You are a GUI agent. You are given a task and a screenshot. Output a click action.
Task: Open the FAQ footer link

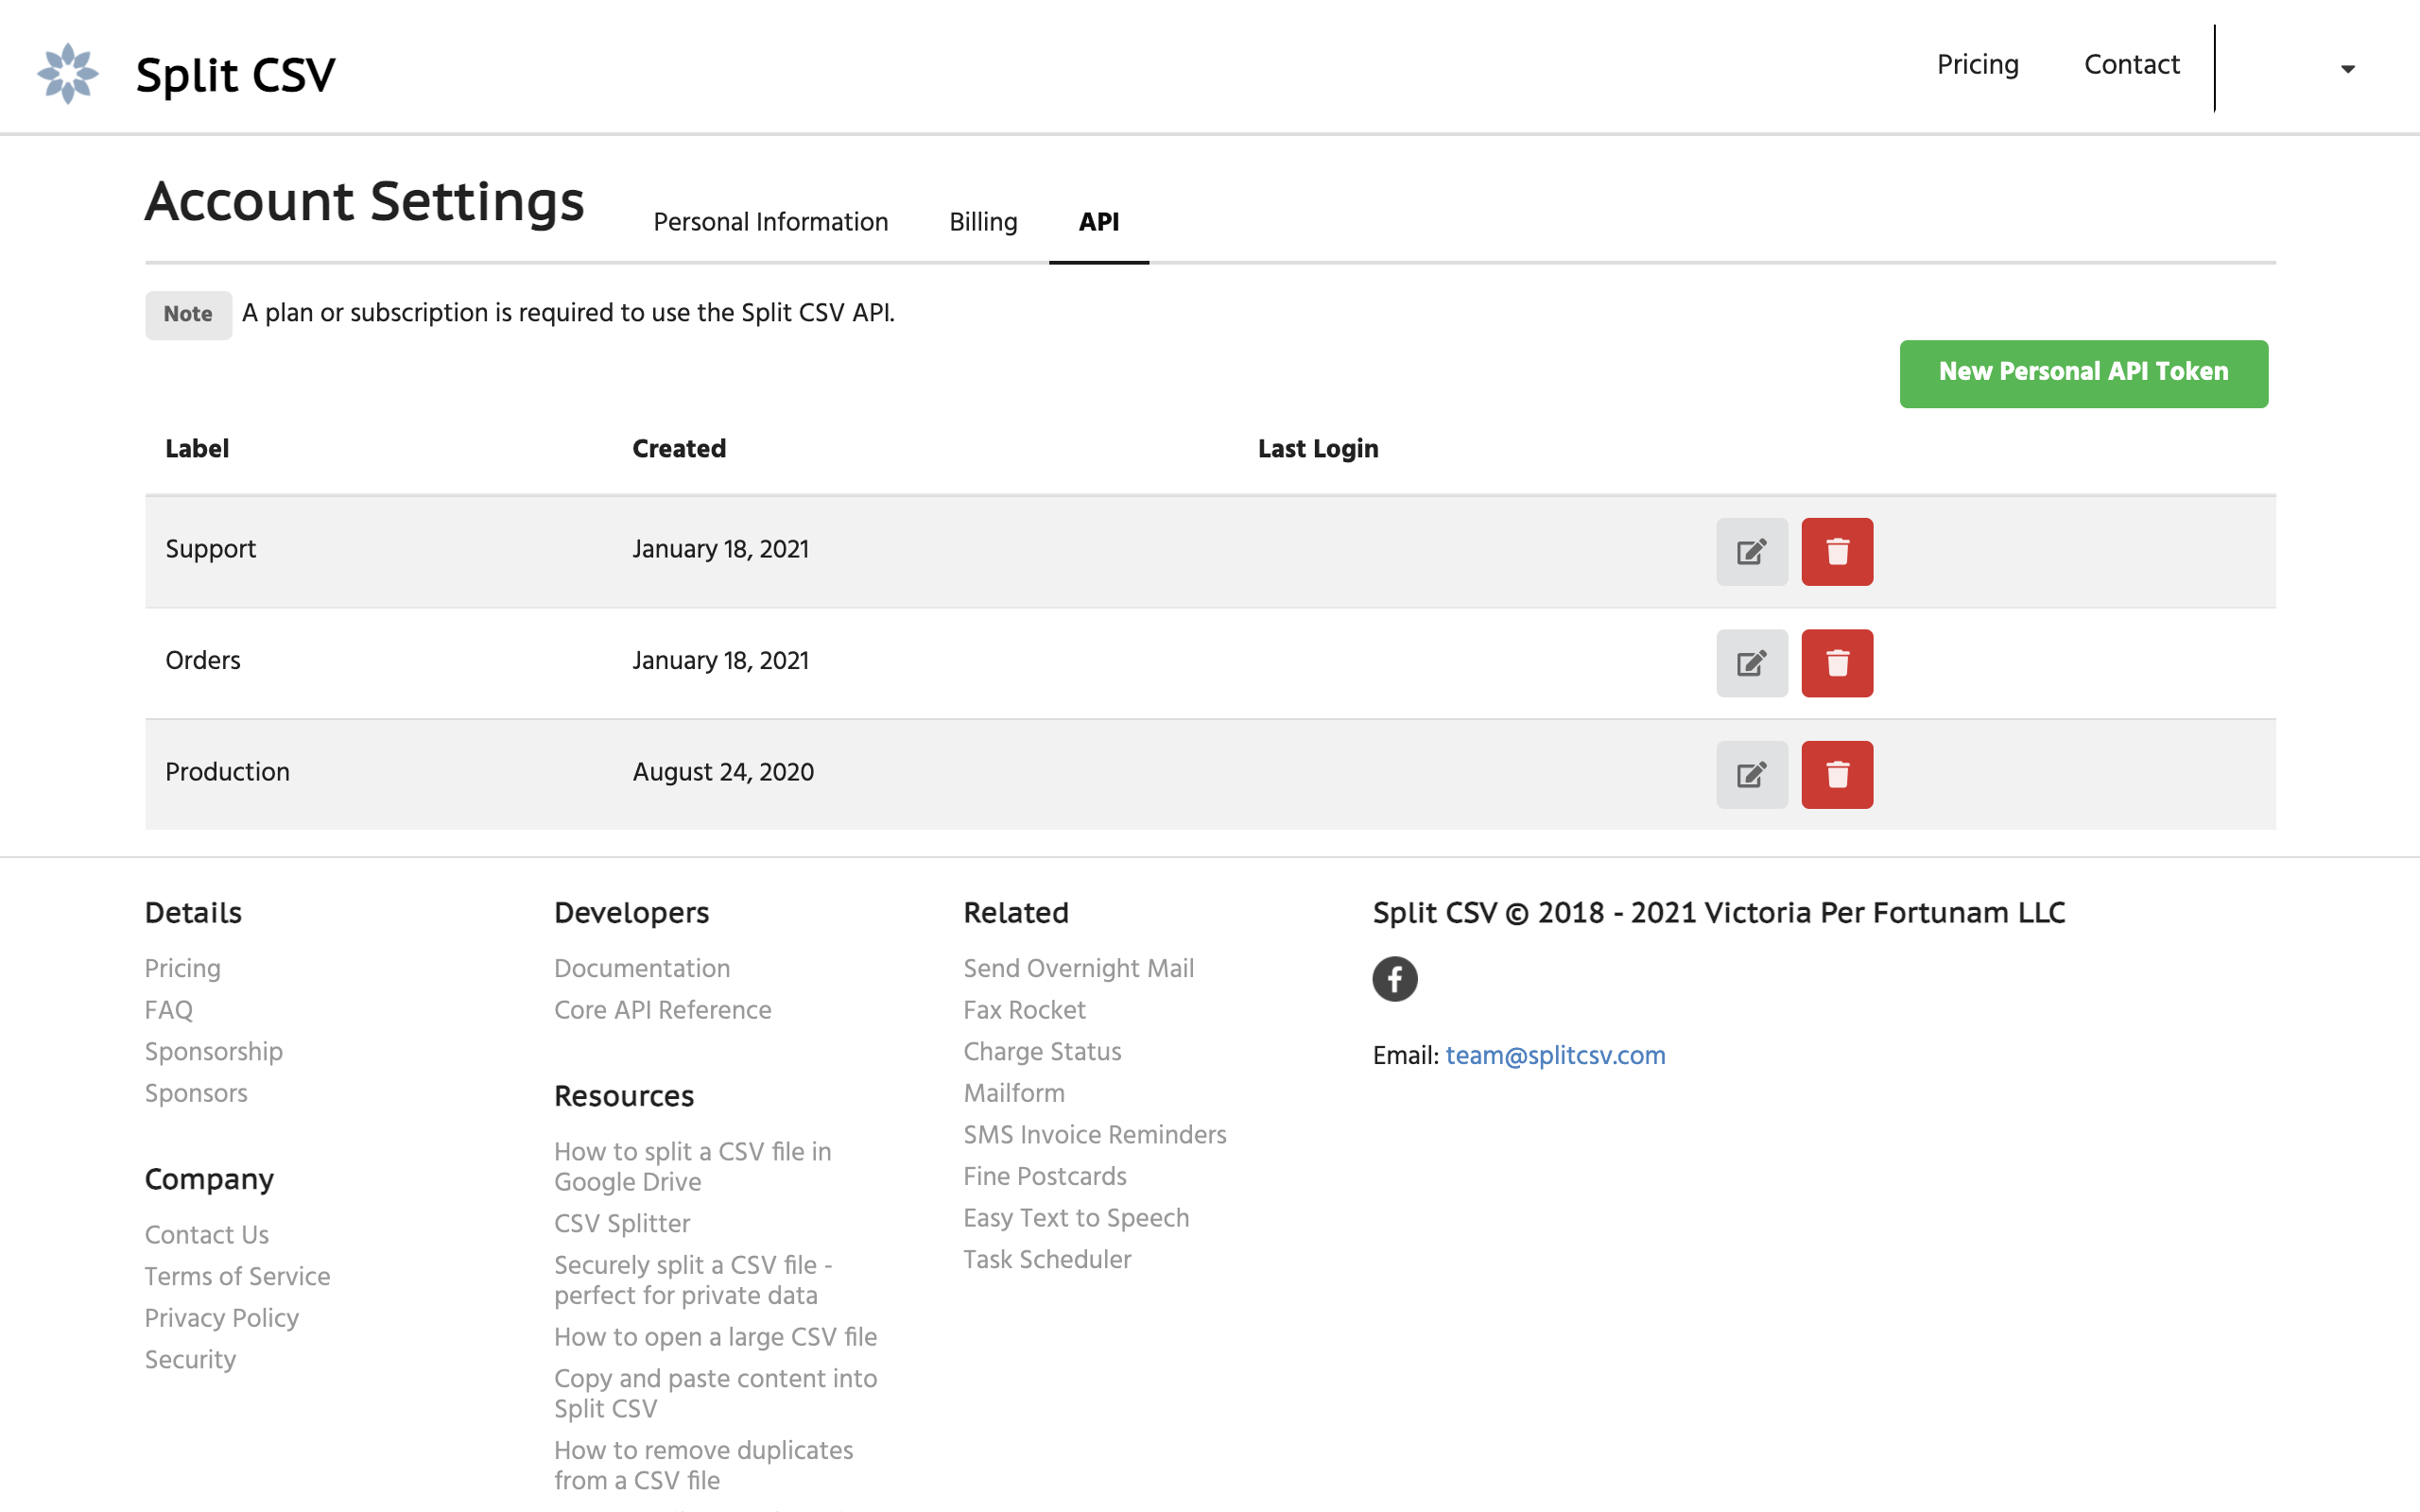point(168,1010)
